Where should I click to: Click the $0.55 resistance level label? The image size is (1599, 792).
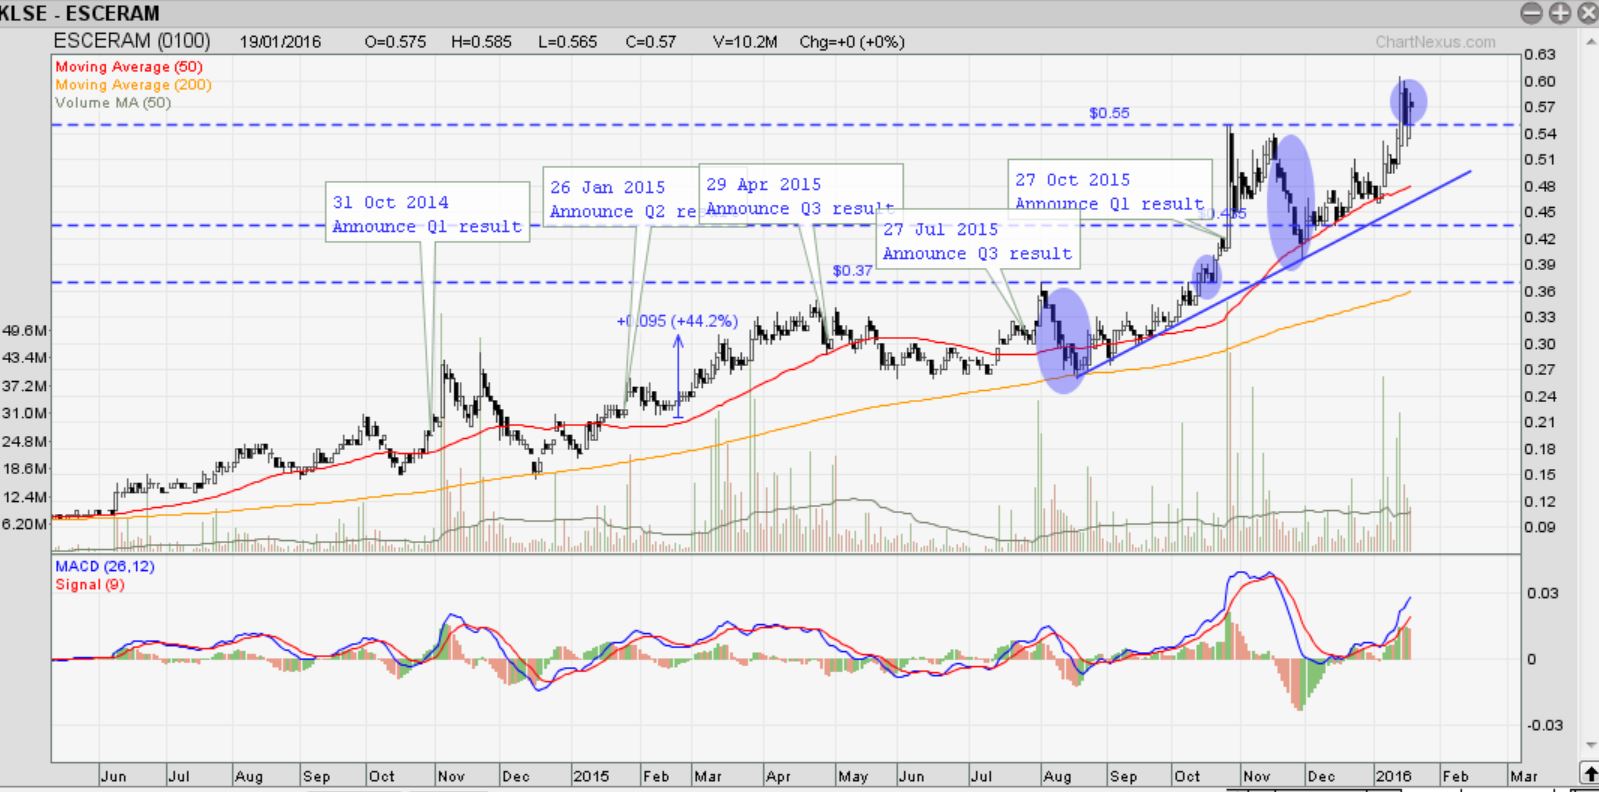click(1109, 113)
